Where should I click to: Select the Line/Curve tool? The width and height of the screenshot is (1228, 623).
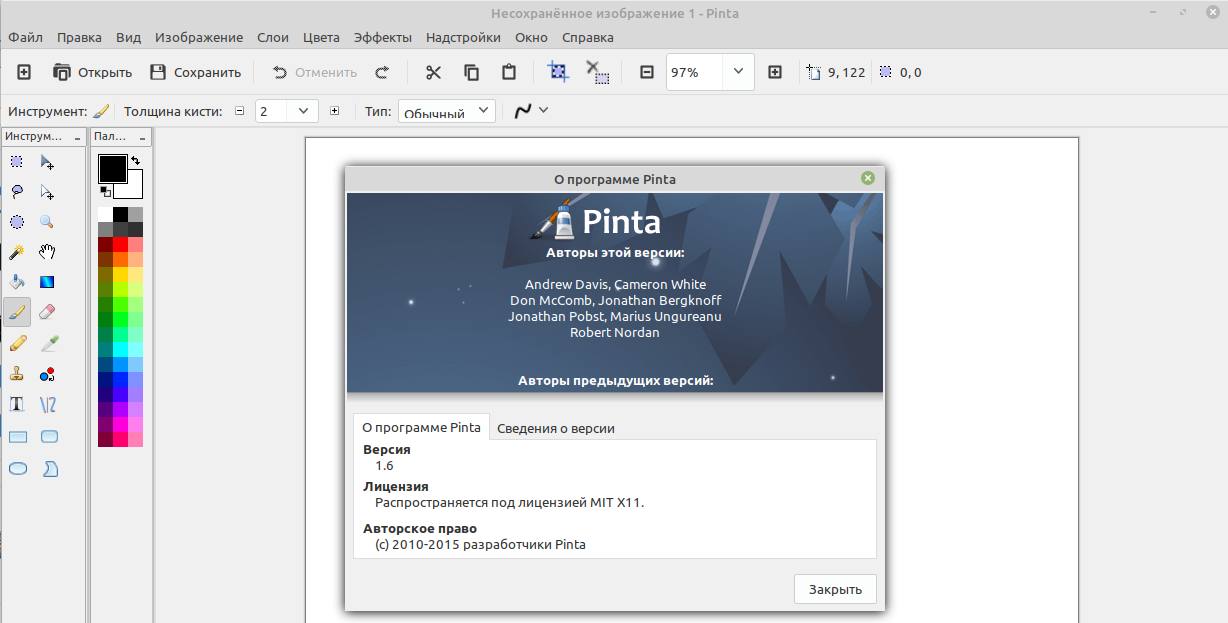(47, 405)
